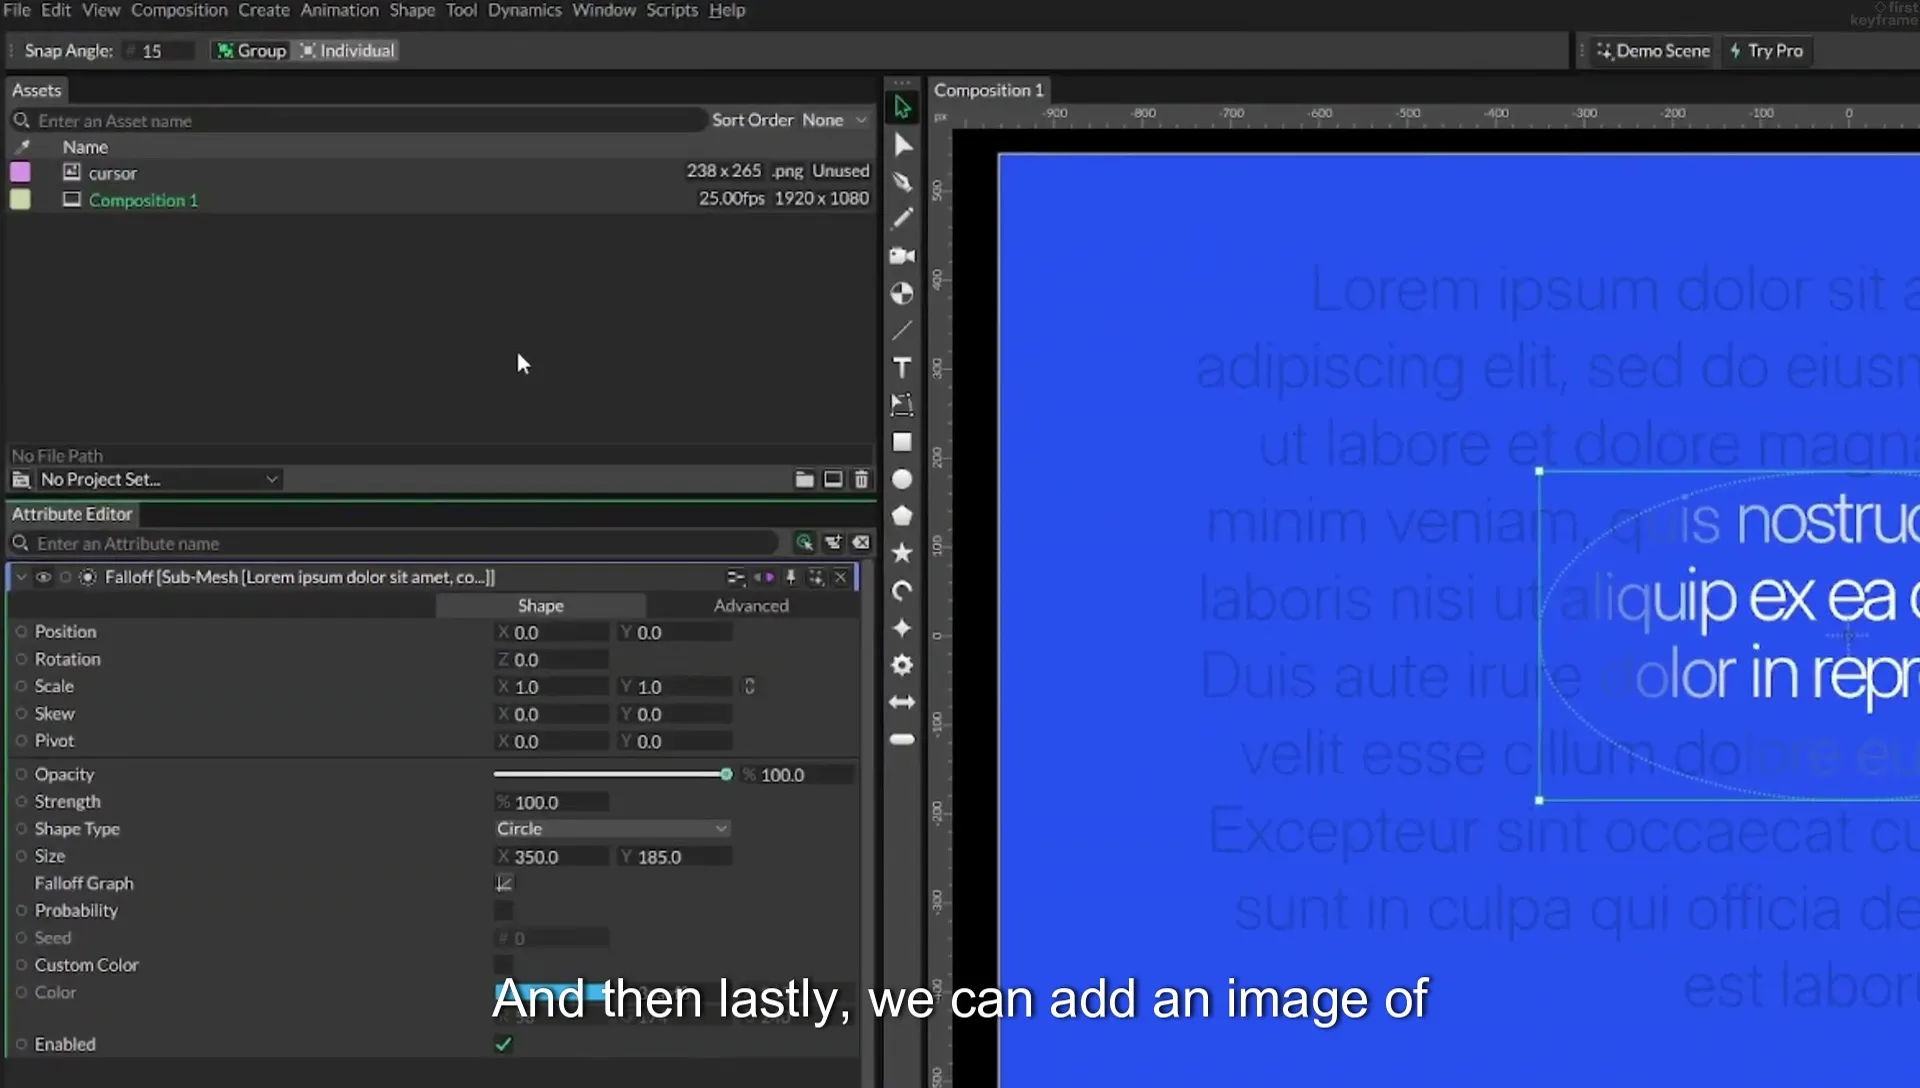Select the Polygon shape tool
This screenshot has width=1920, height=1088.
pyautogui.click(x=902, y=516)
